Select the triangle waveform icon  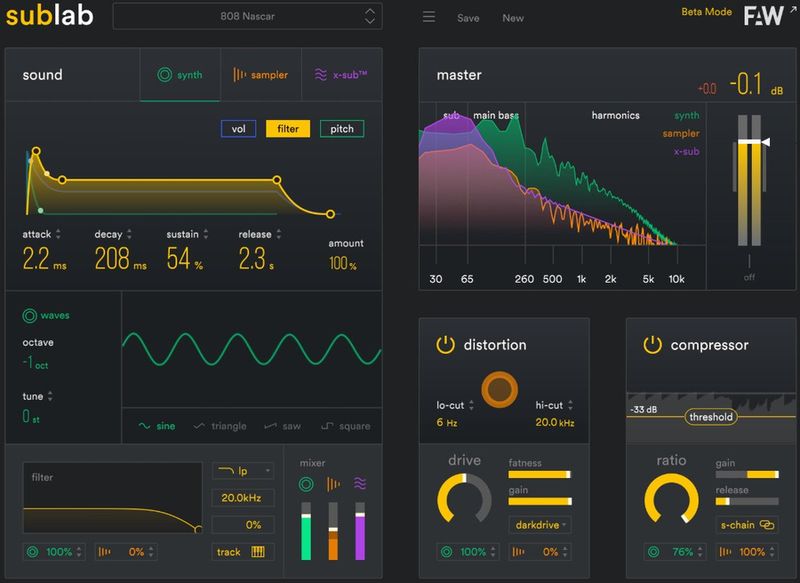[200, 426]
